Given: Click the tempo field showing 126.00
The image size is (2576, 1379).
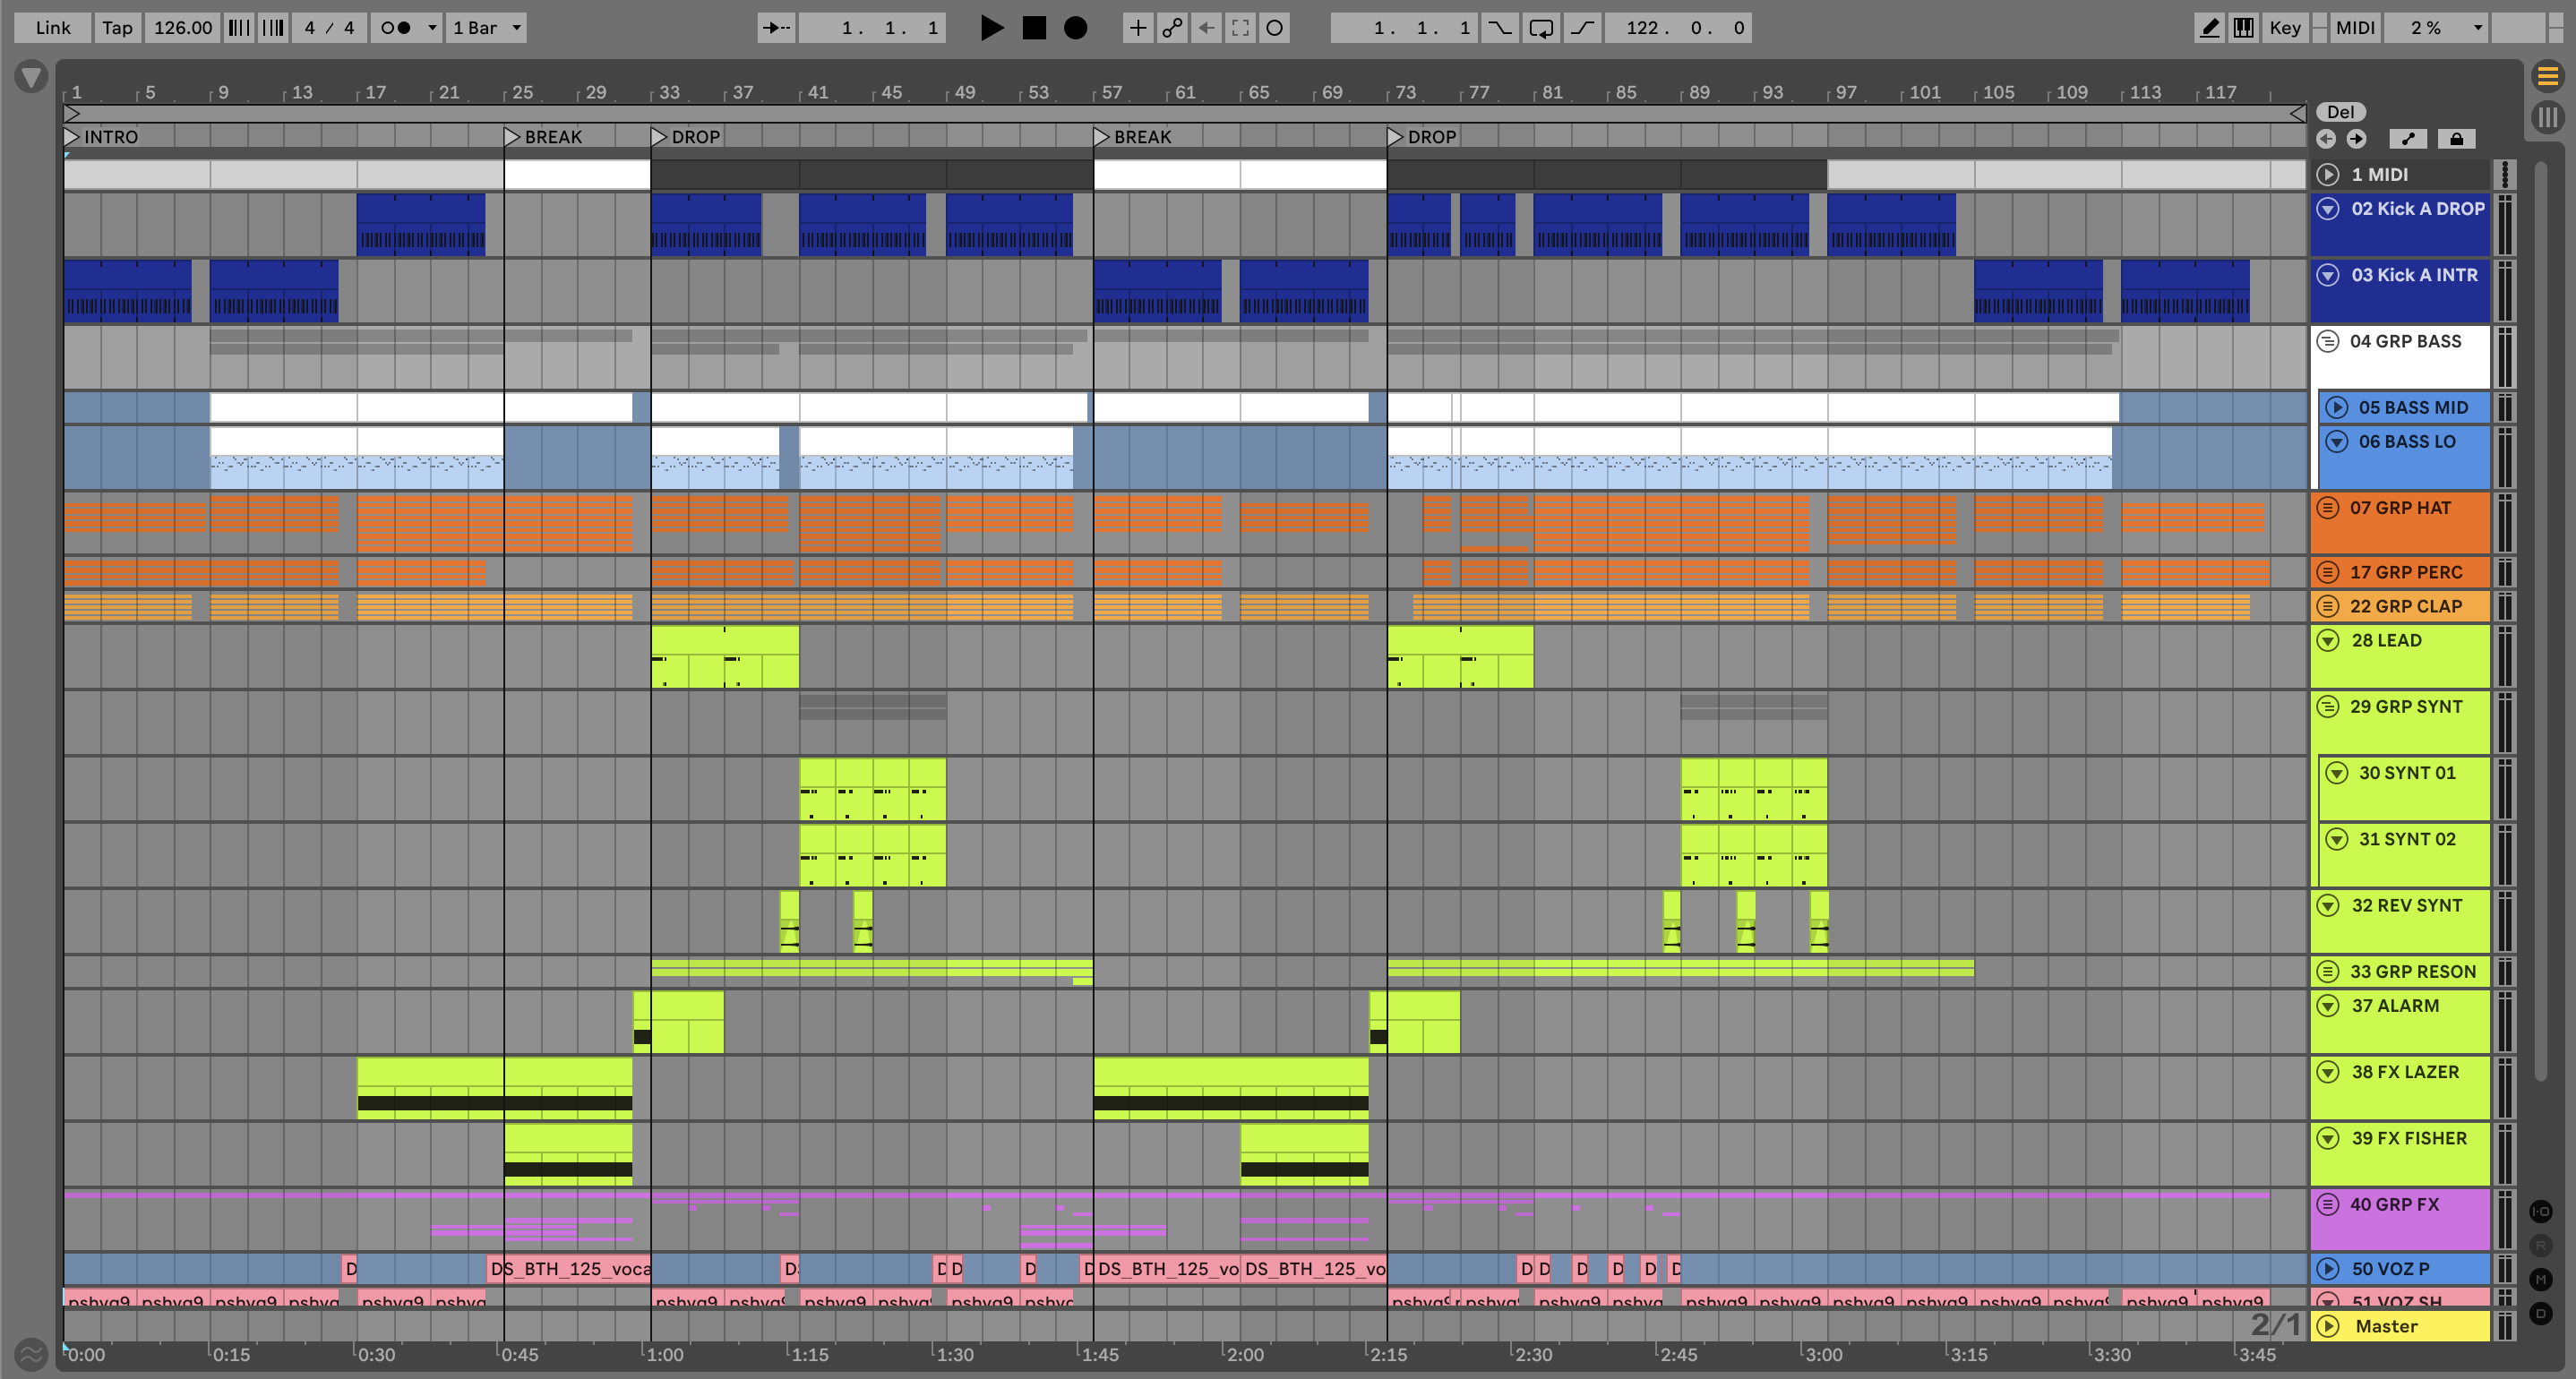Looking at the screenshot, I should click(182, 28).
